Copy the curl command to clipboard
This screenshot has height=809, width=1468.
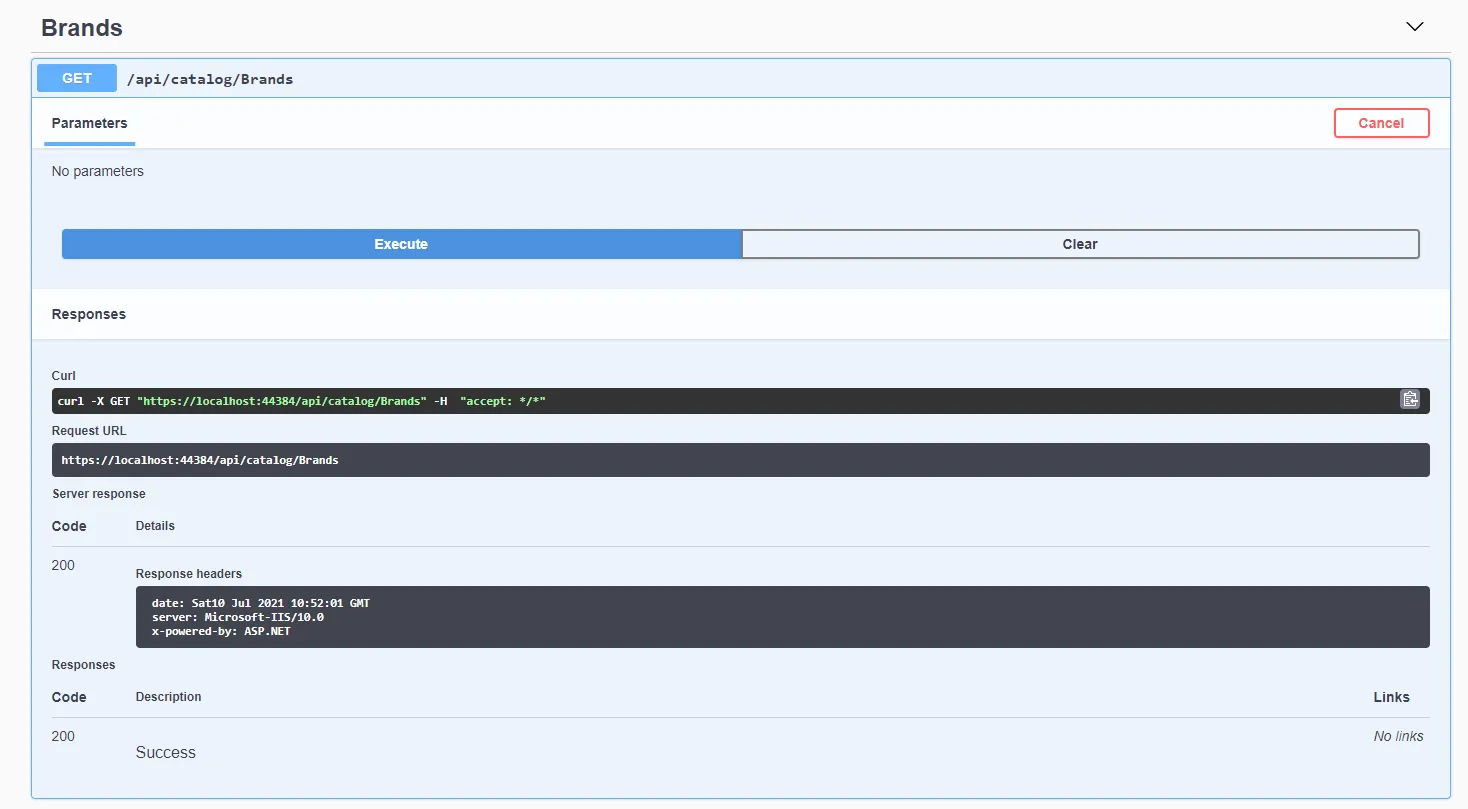[x=1410, y=399]
